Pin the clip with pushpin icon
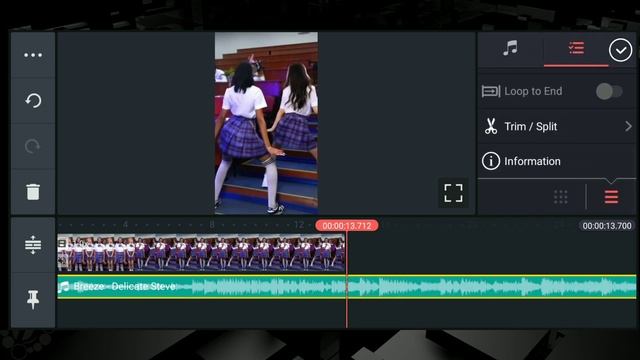 tap(33, 300)
